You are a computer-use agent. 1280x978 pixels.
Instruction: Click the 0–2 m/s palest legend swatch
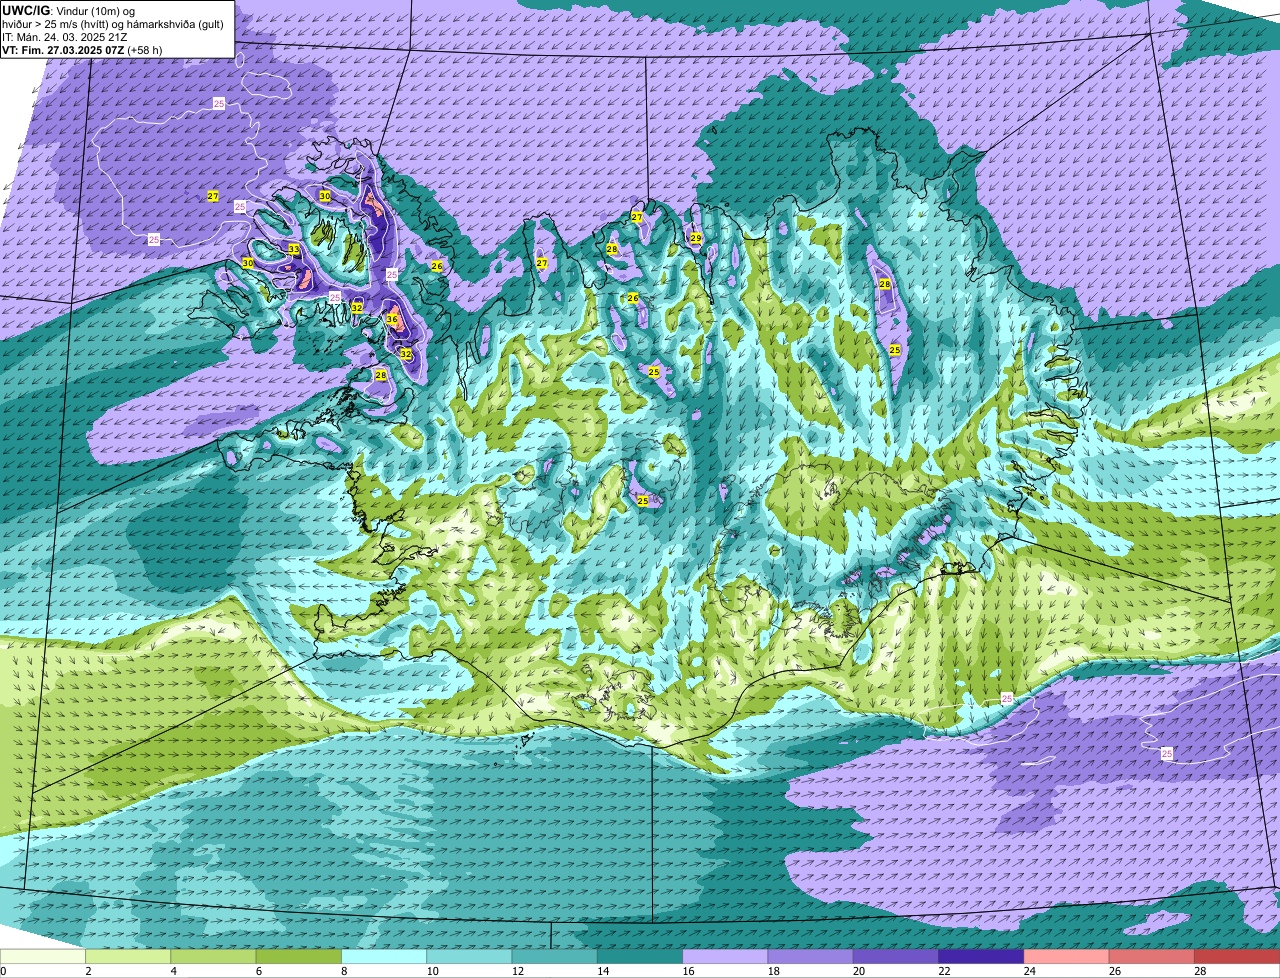coord(43,956)
